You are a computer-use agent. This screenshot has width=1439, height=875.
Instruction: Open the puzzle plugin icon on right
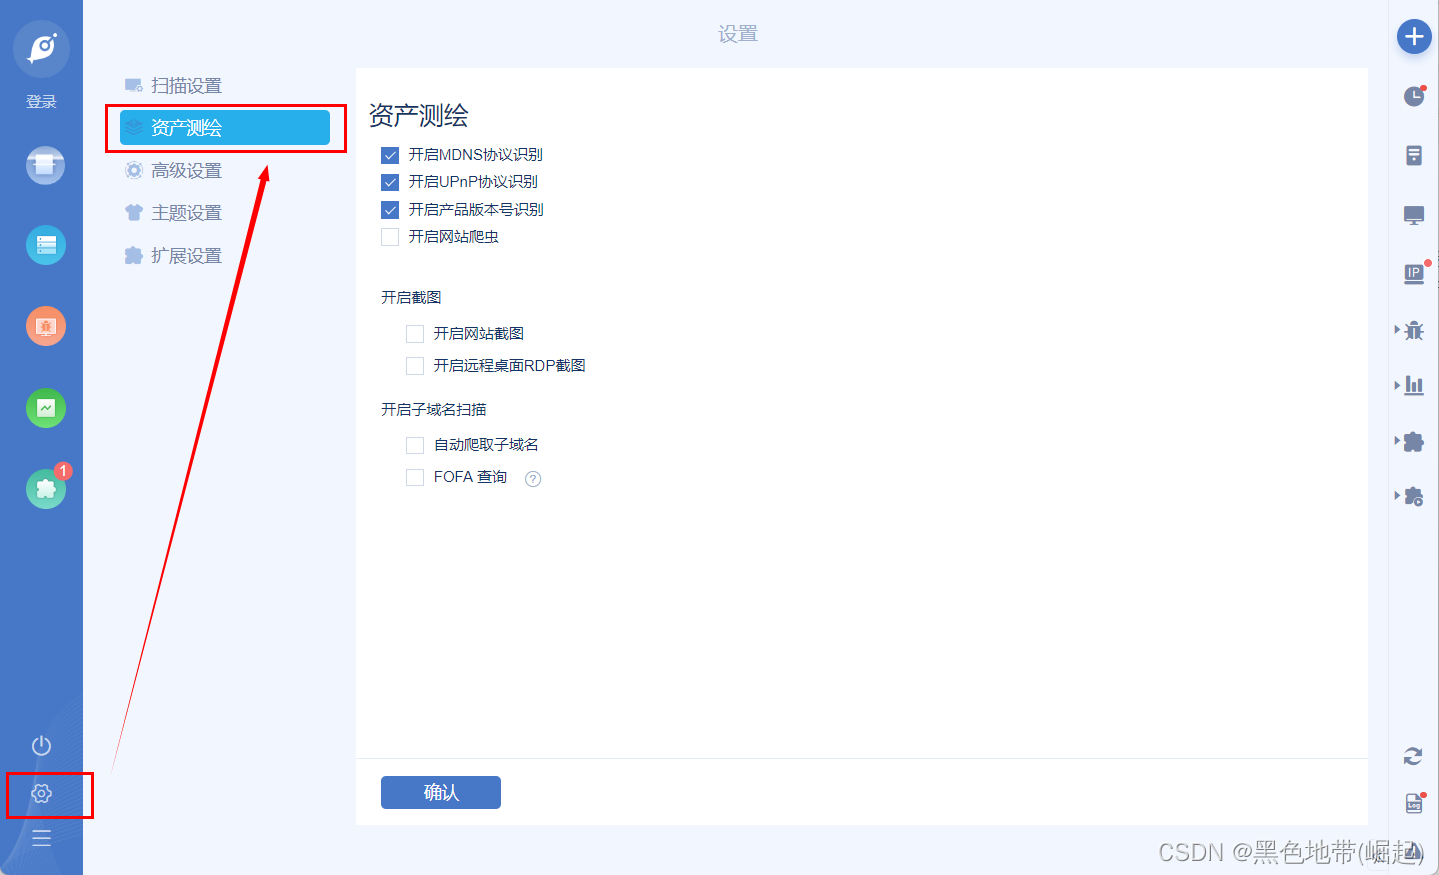coord(1414,442)
